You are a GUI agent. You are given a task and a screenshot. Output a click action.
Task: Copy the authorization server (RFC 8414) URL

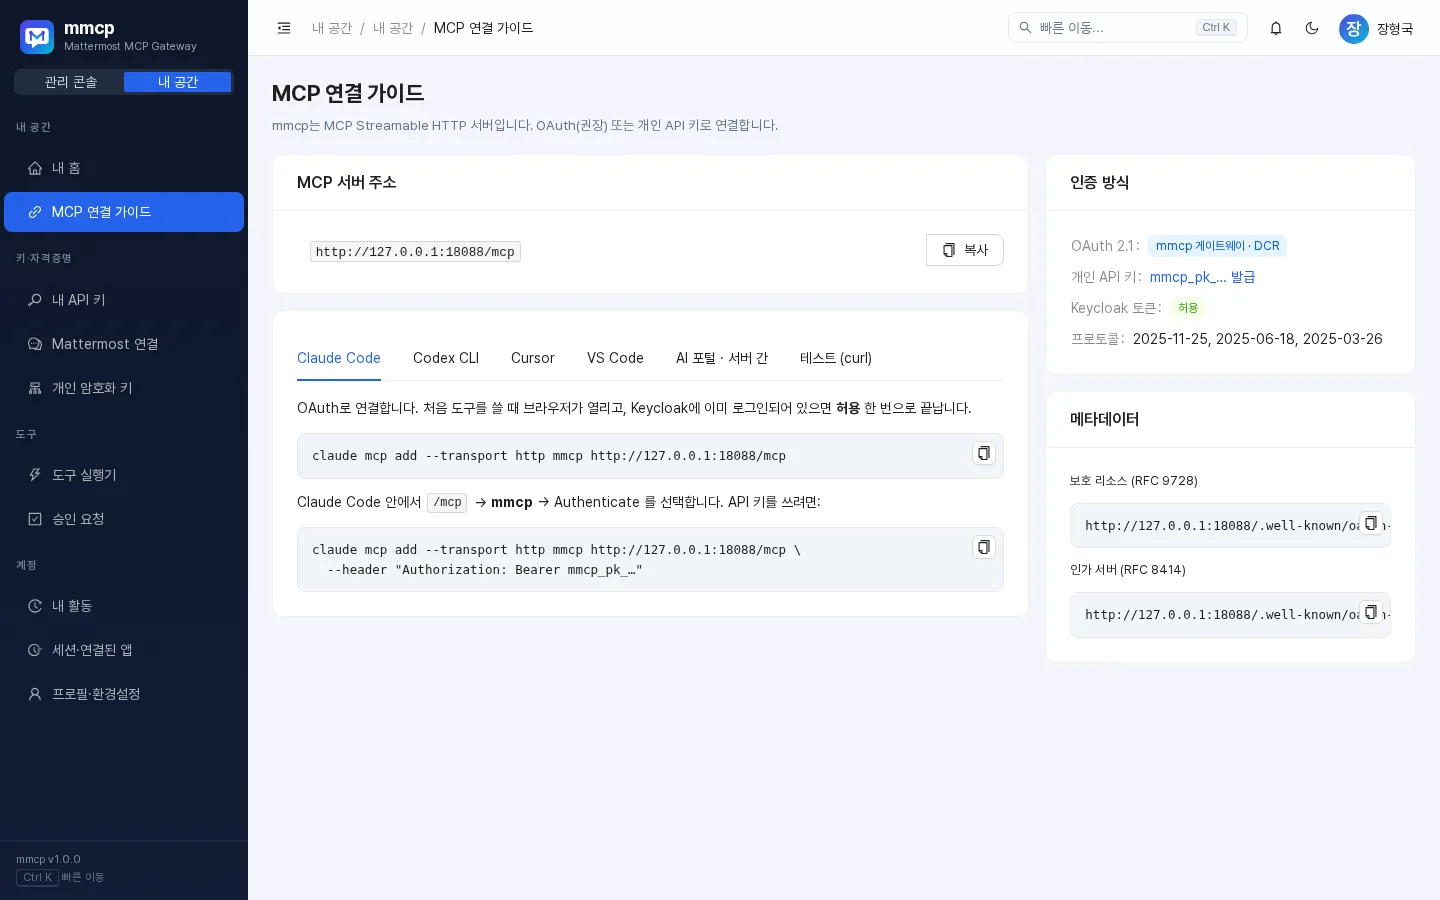1371,612
